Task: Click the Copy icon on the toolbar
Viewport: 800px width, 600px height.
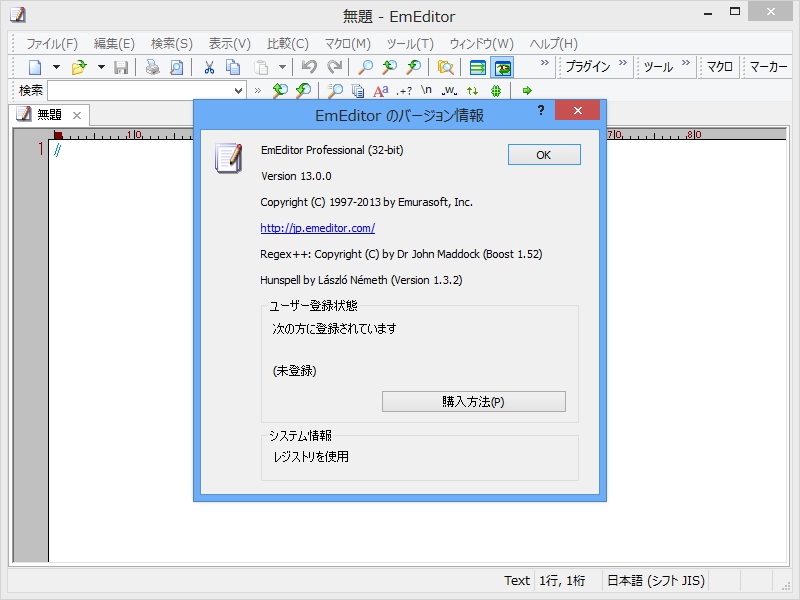Action: tap(232, 67)
